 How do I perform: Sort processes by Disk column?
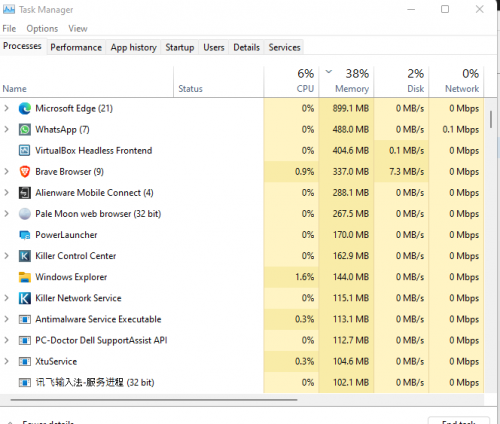coord(401,82)
